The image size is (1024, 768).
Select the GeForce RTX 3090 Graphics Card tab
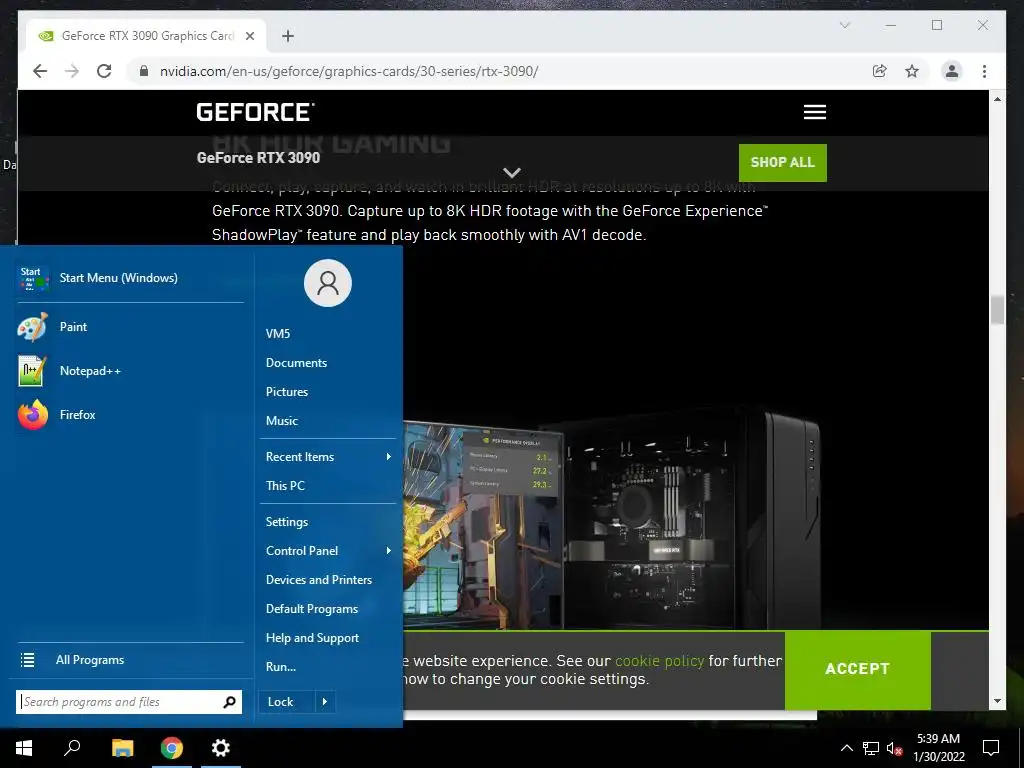point(146,36)
